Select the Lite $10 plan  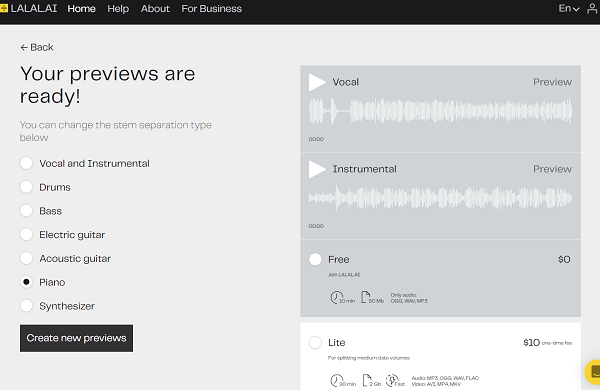[x=315, y=342]
